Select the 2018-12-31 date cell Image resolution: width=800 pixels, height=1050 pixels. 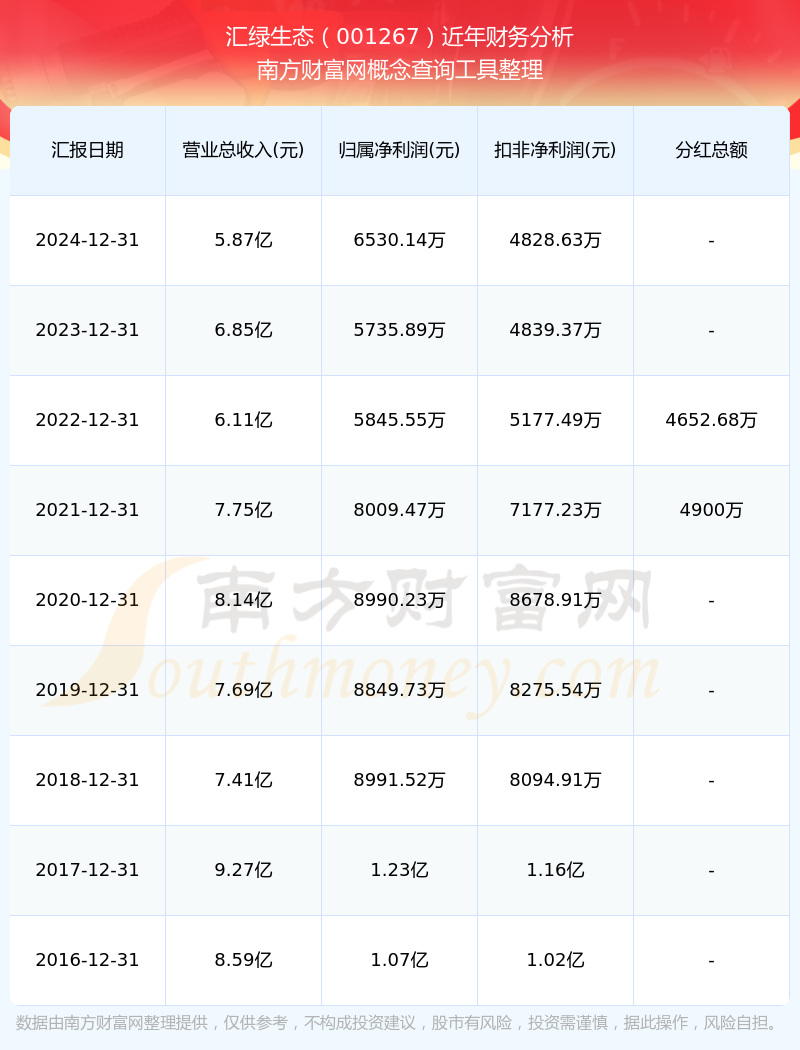coord(88,780)
